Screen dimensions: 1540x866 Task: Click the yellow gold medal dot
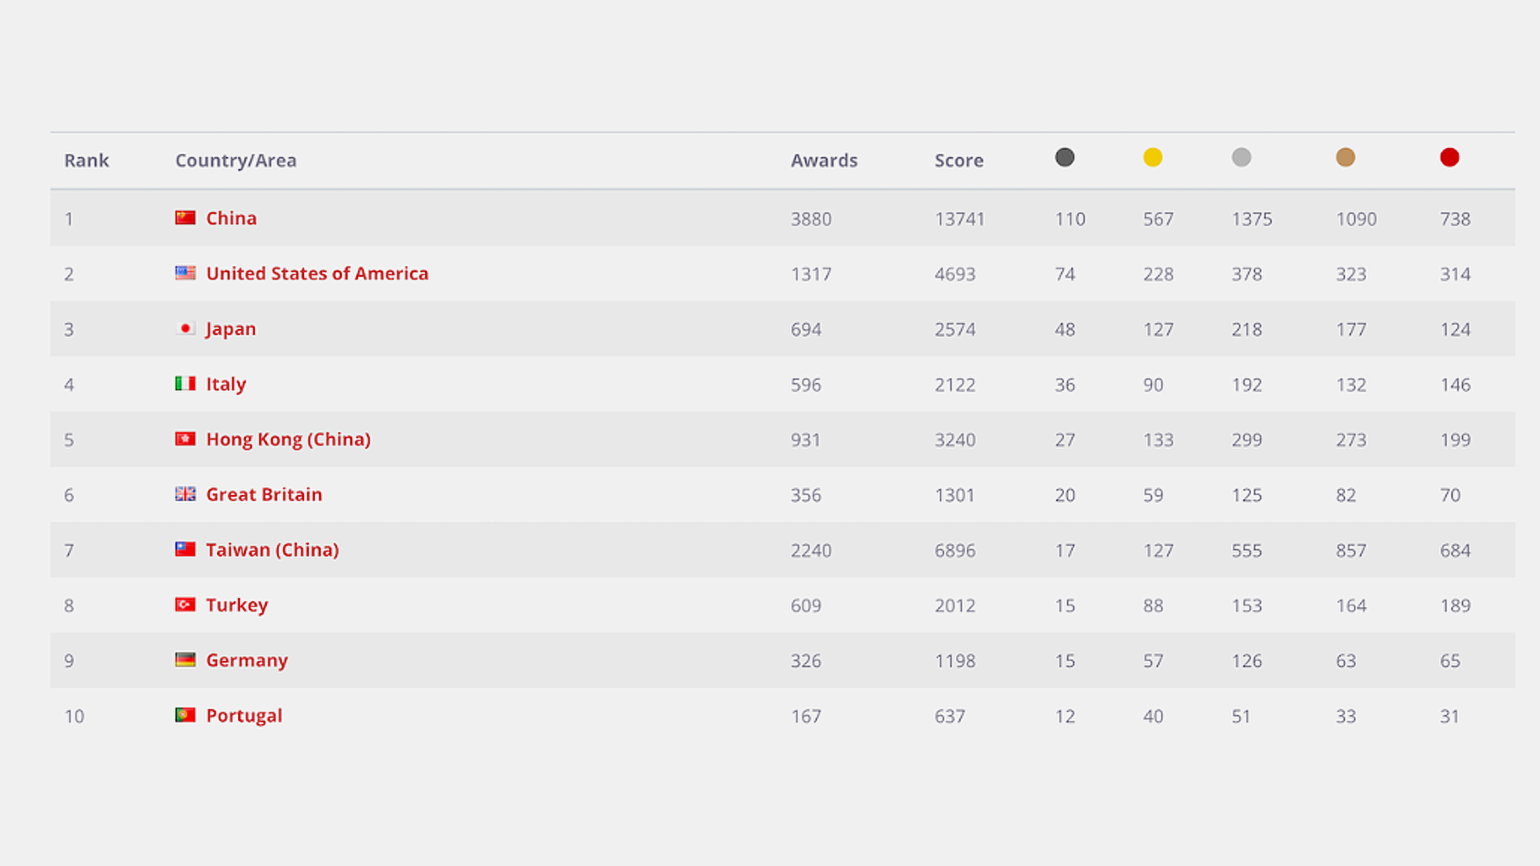click(x=1153, y=157)
